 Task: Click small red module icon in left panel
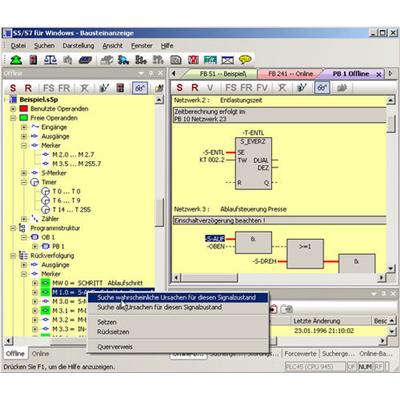pyautogui.click(x=120, y=88)
